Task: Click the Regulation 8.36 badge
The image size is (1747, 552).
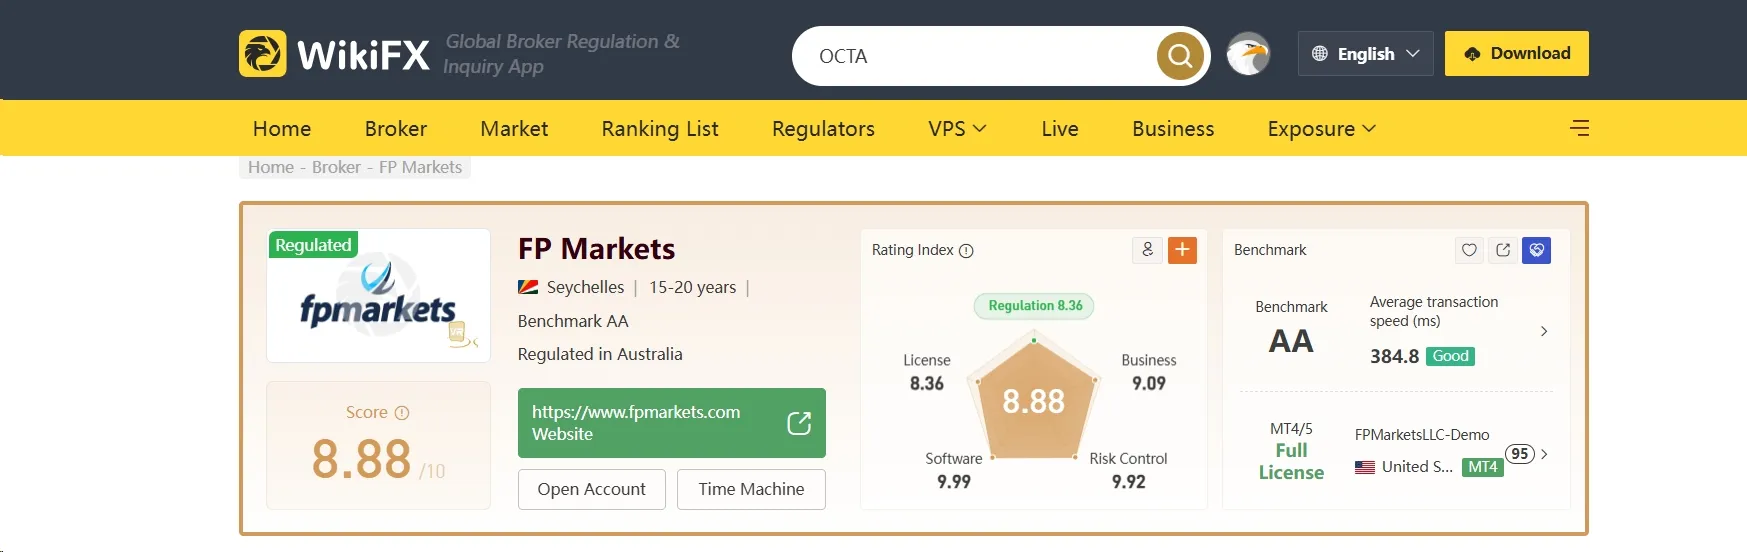Action: [1035, 306]
